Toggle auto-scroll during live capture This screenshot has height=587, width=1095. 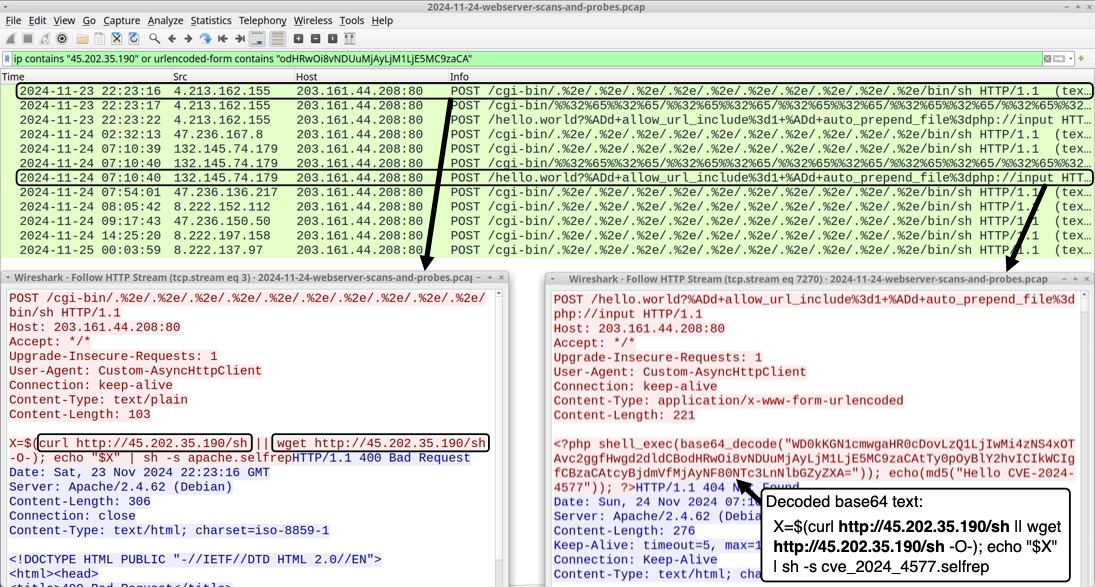coord(257,39)
